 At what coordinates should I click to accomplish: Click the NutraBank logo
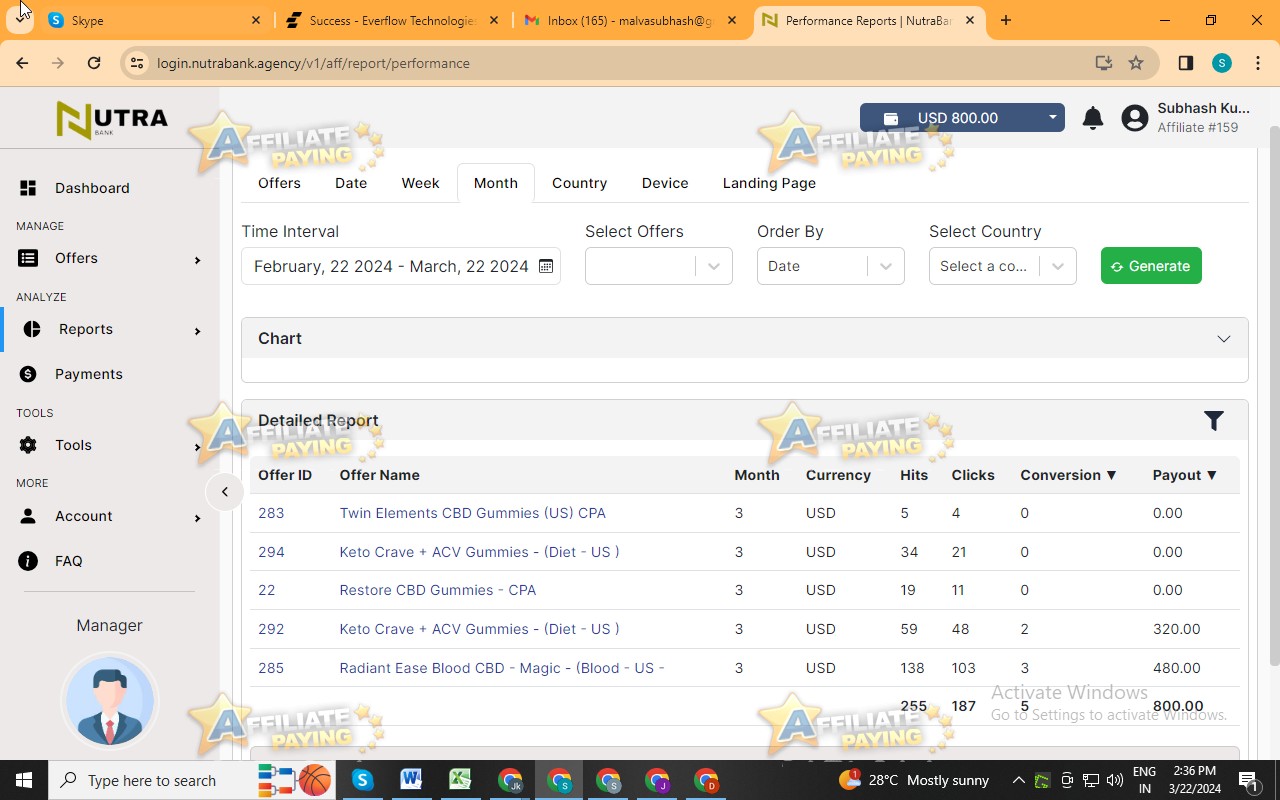click(x=112, y=120)
